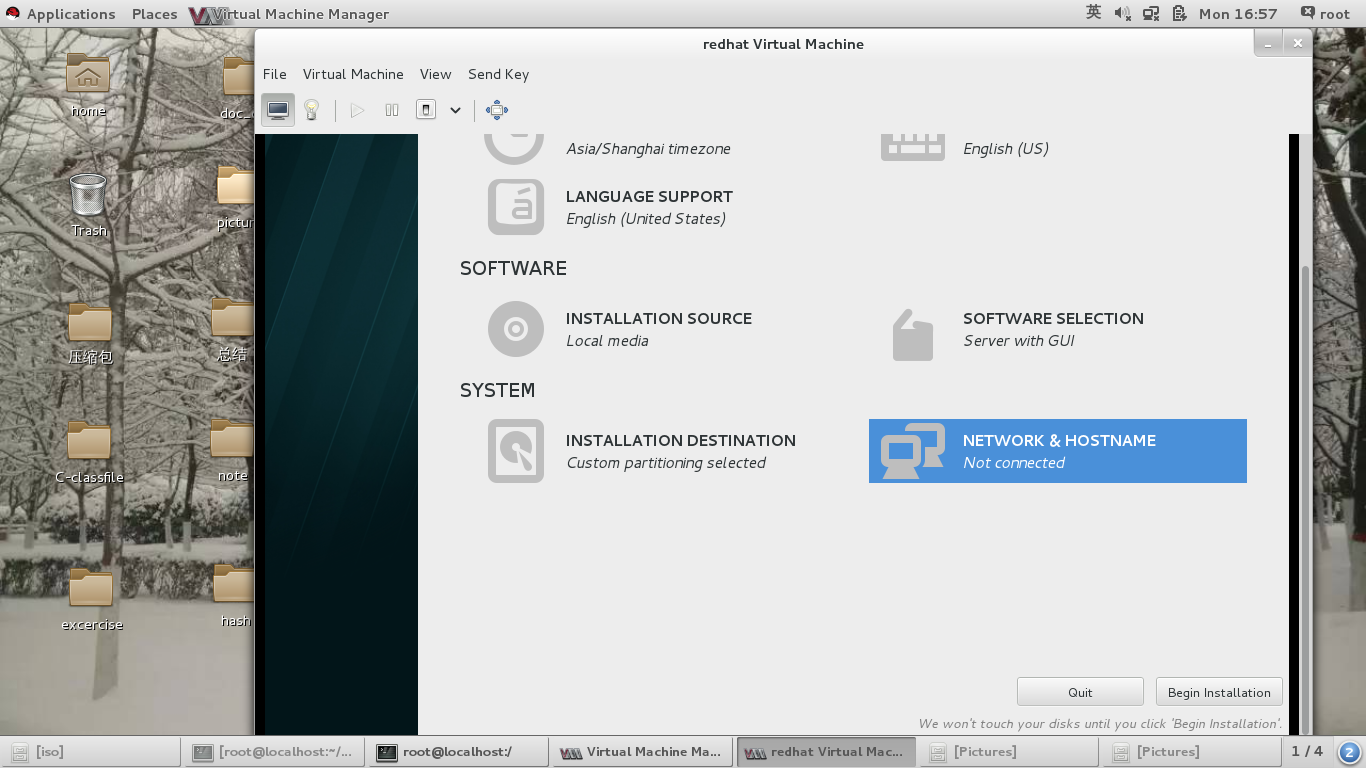Viewport: 1366px width, 768px height.
Task: Open Language Support icon
Action: coord(516,207)
